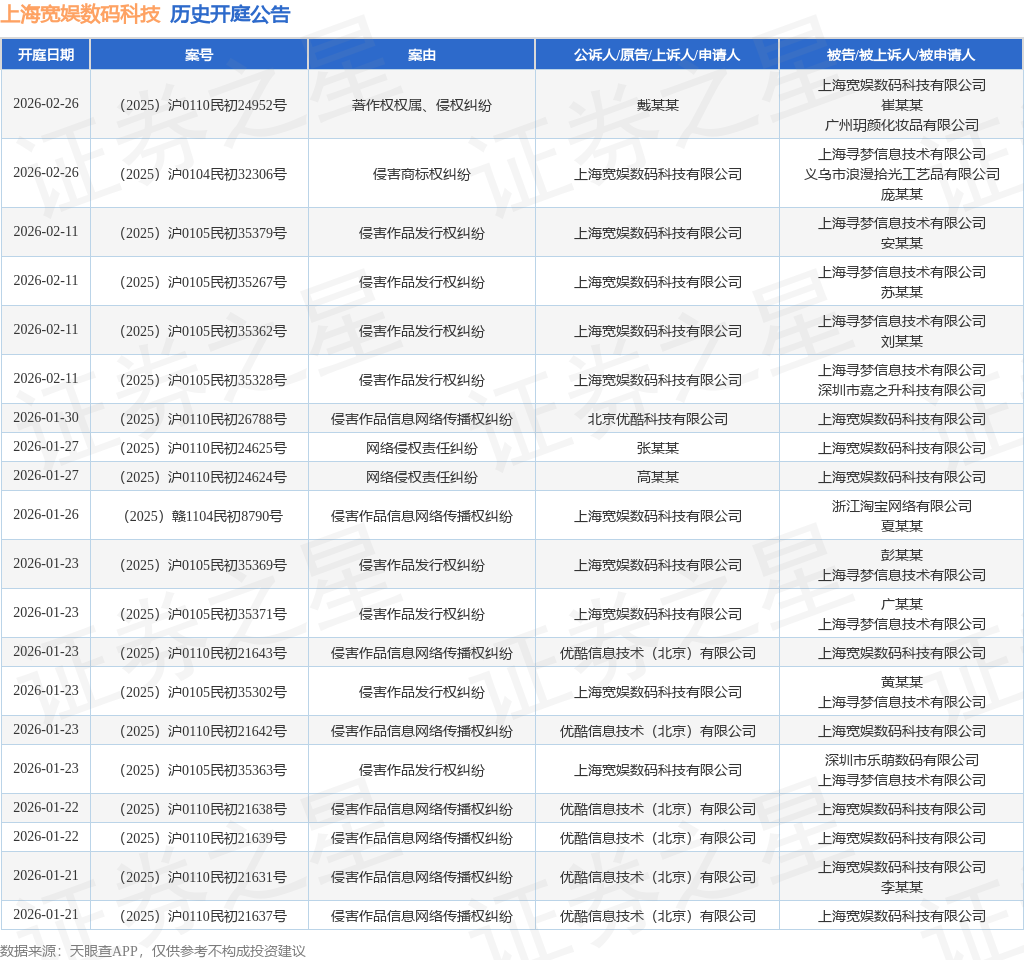Select case number 沪0105民初35371号
1024x960 pixels.
(x=227, y=614)
